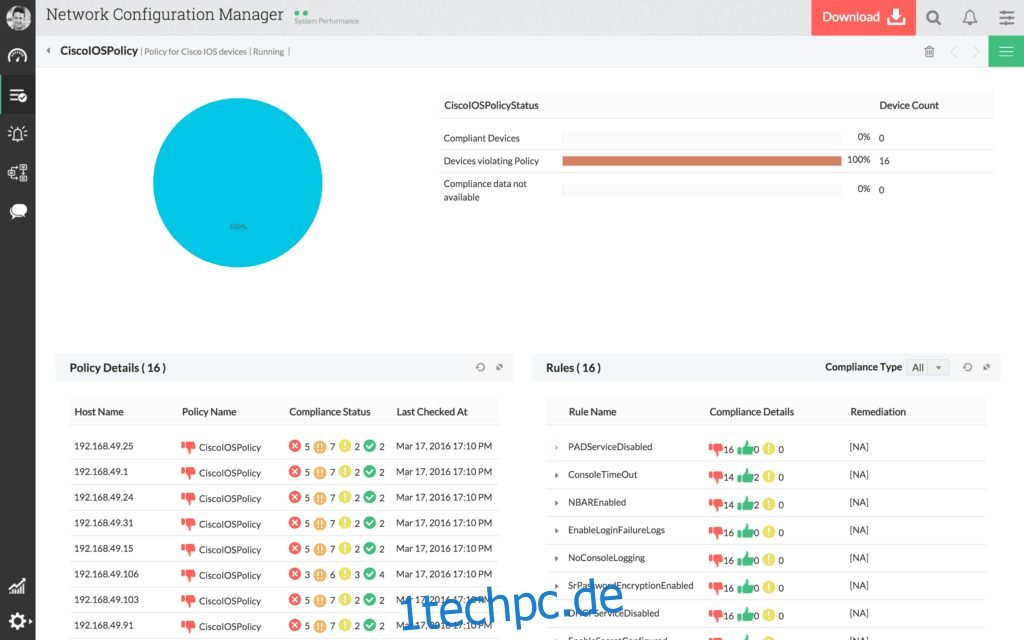Viewport: 1024px width, 640px height.
Task: Click the Remediation column header
Action: click(878, 412)
